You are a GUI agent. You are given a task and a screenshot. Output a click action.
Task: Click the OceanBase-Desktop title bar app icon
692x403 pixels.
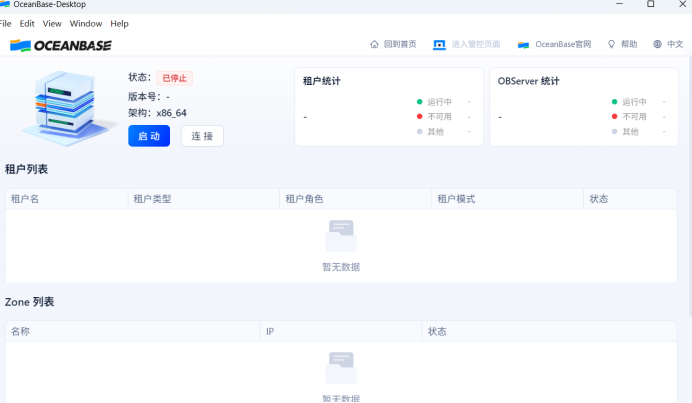tap(5, 4)
